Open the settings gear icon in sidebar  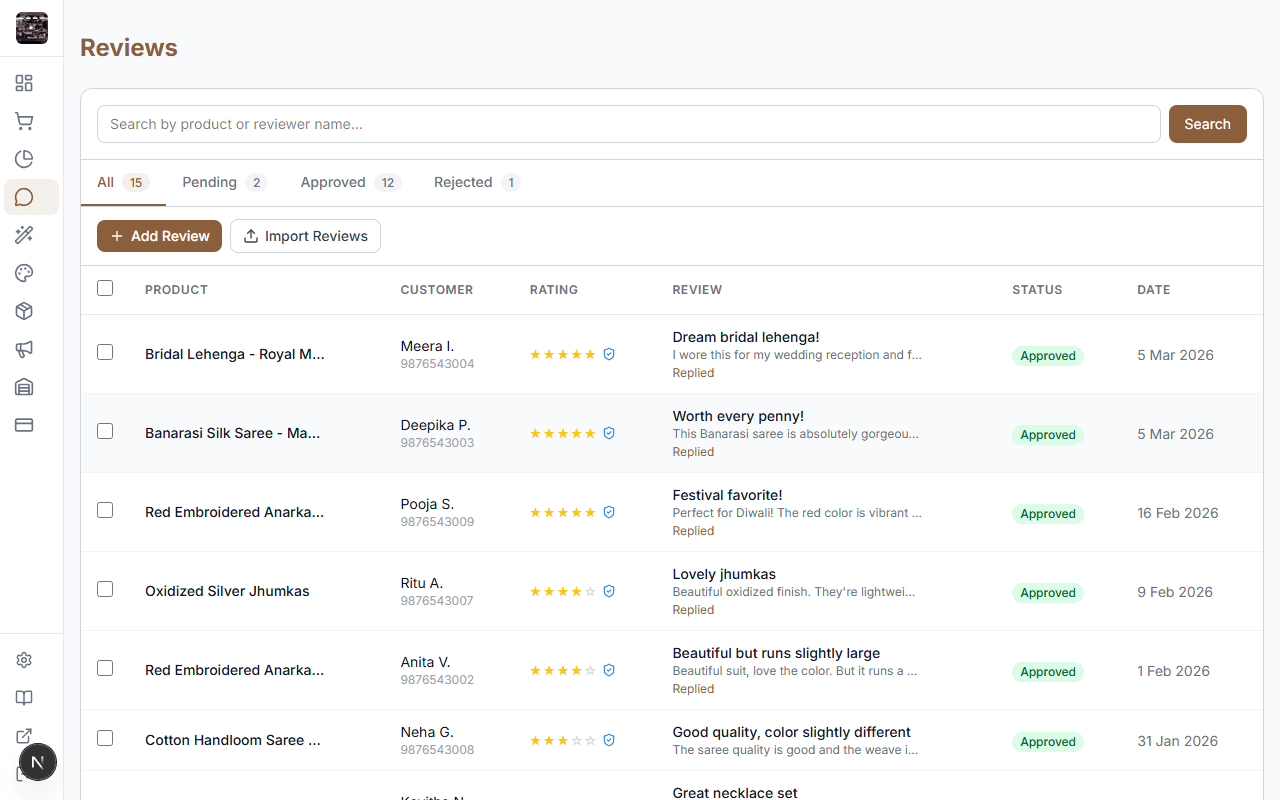24,660
